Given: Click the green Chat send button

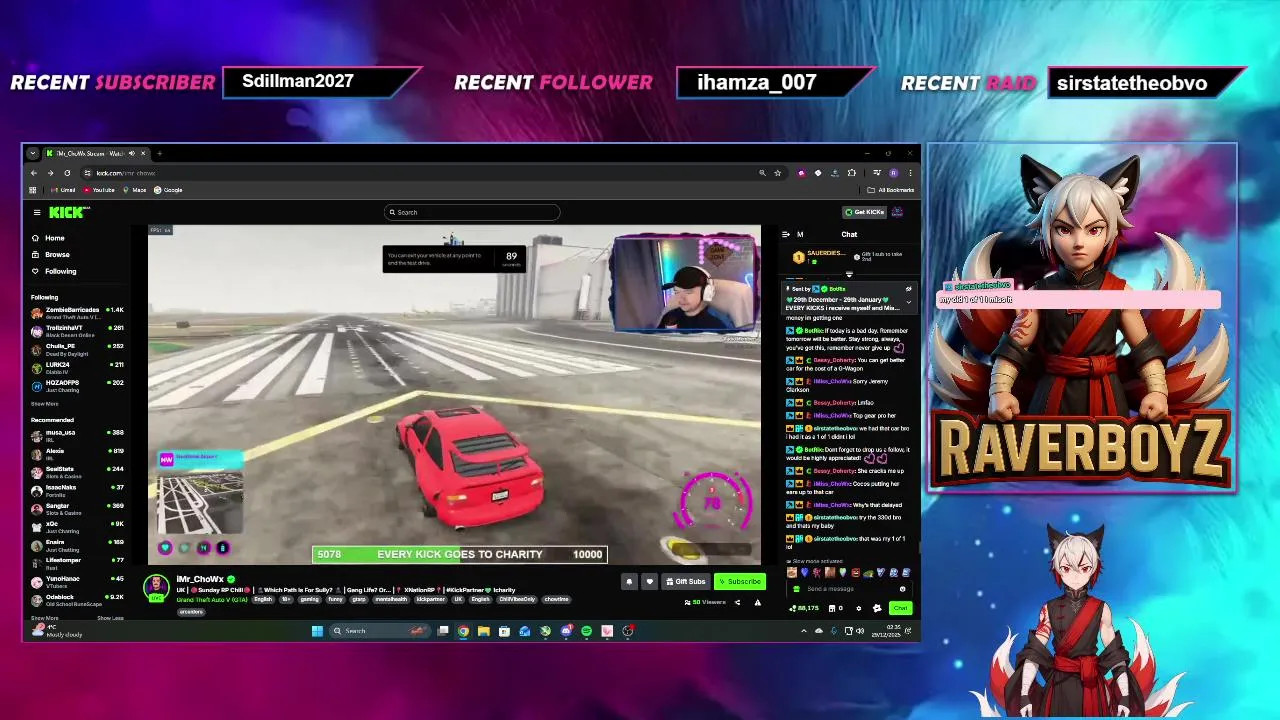Looking at the screenshot, I should click(900, 608).
